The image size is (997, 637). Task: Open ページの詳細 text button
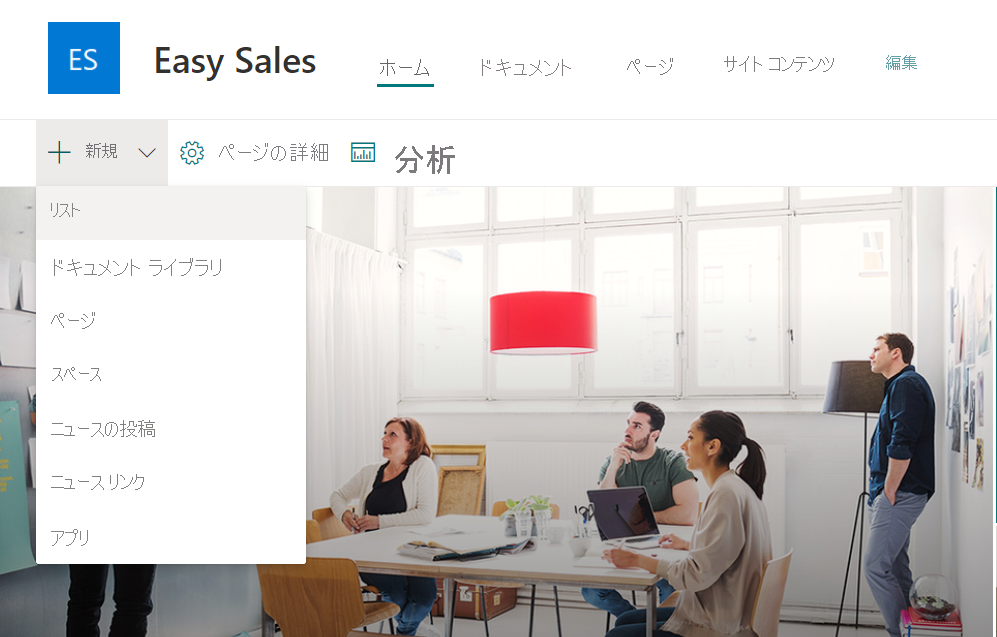click(x=273, y=153)
